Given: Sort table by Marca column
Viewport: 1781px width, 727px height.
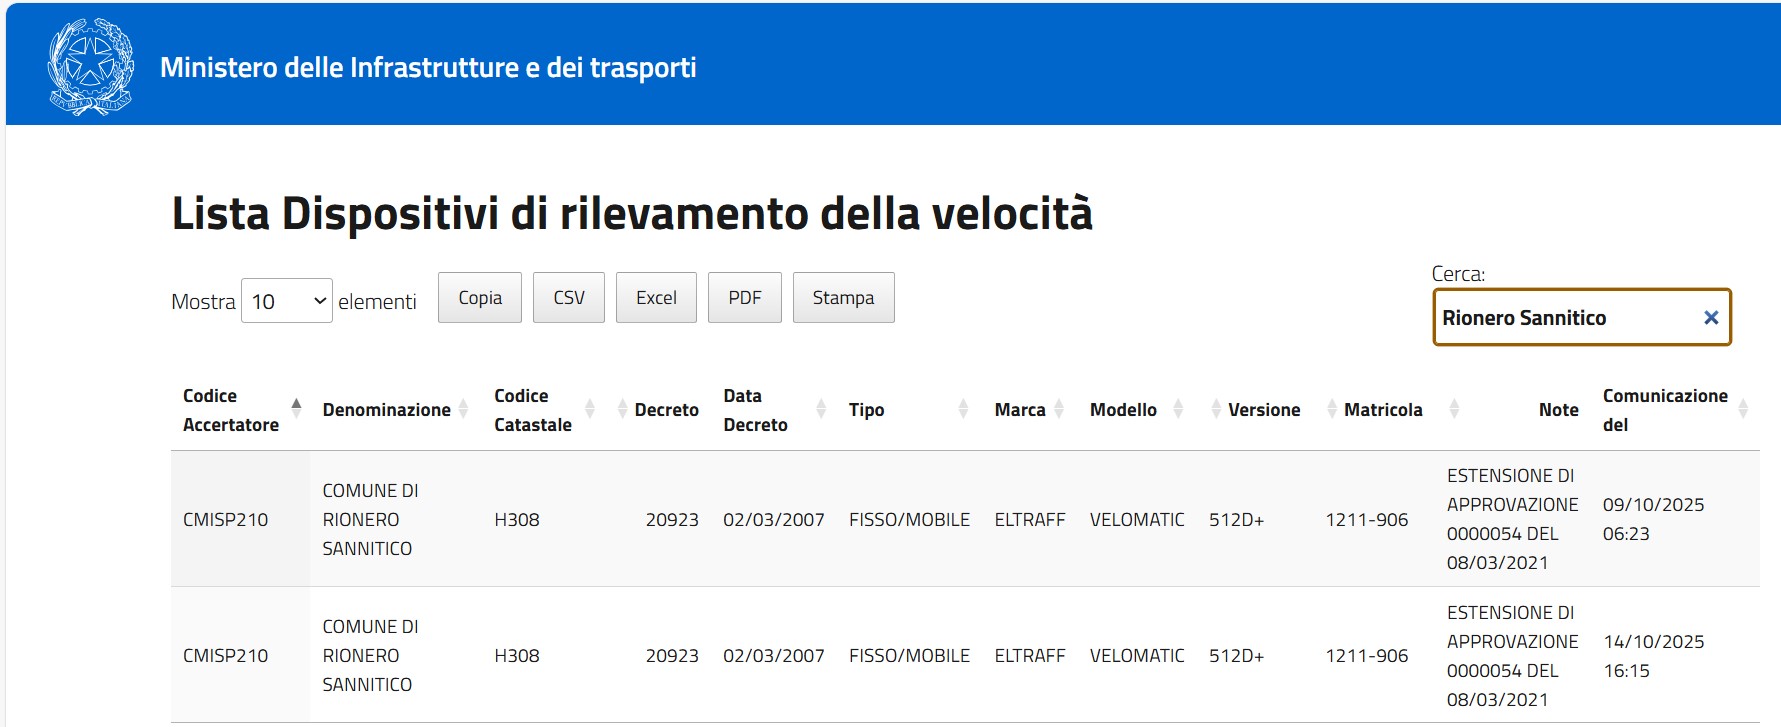Looking at the screenshot, I should pyautogui.click(x=1019, y=410).
